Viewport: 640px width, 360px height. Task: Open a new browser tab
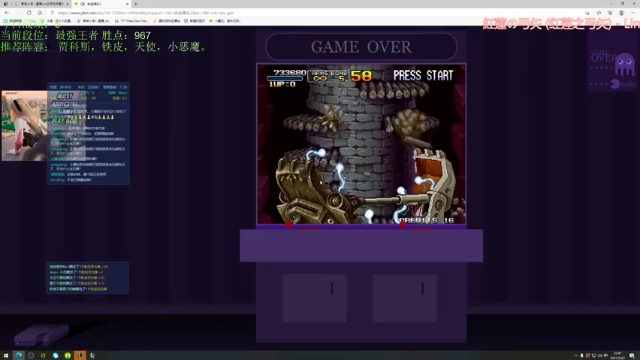click(136, 4)
